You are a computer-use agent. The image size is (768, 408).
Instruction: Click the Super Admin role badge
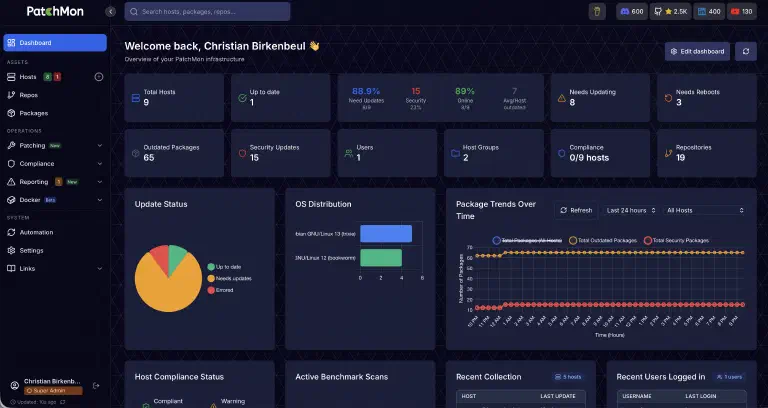53,390
